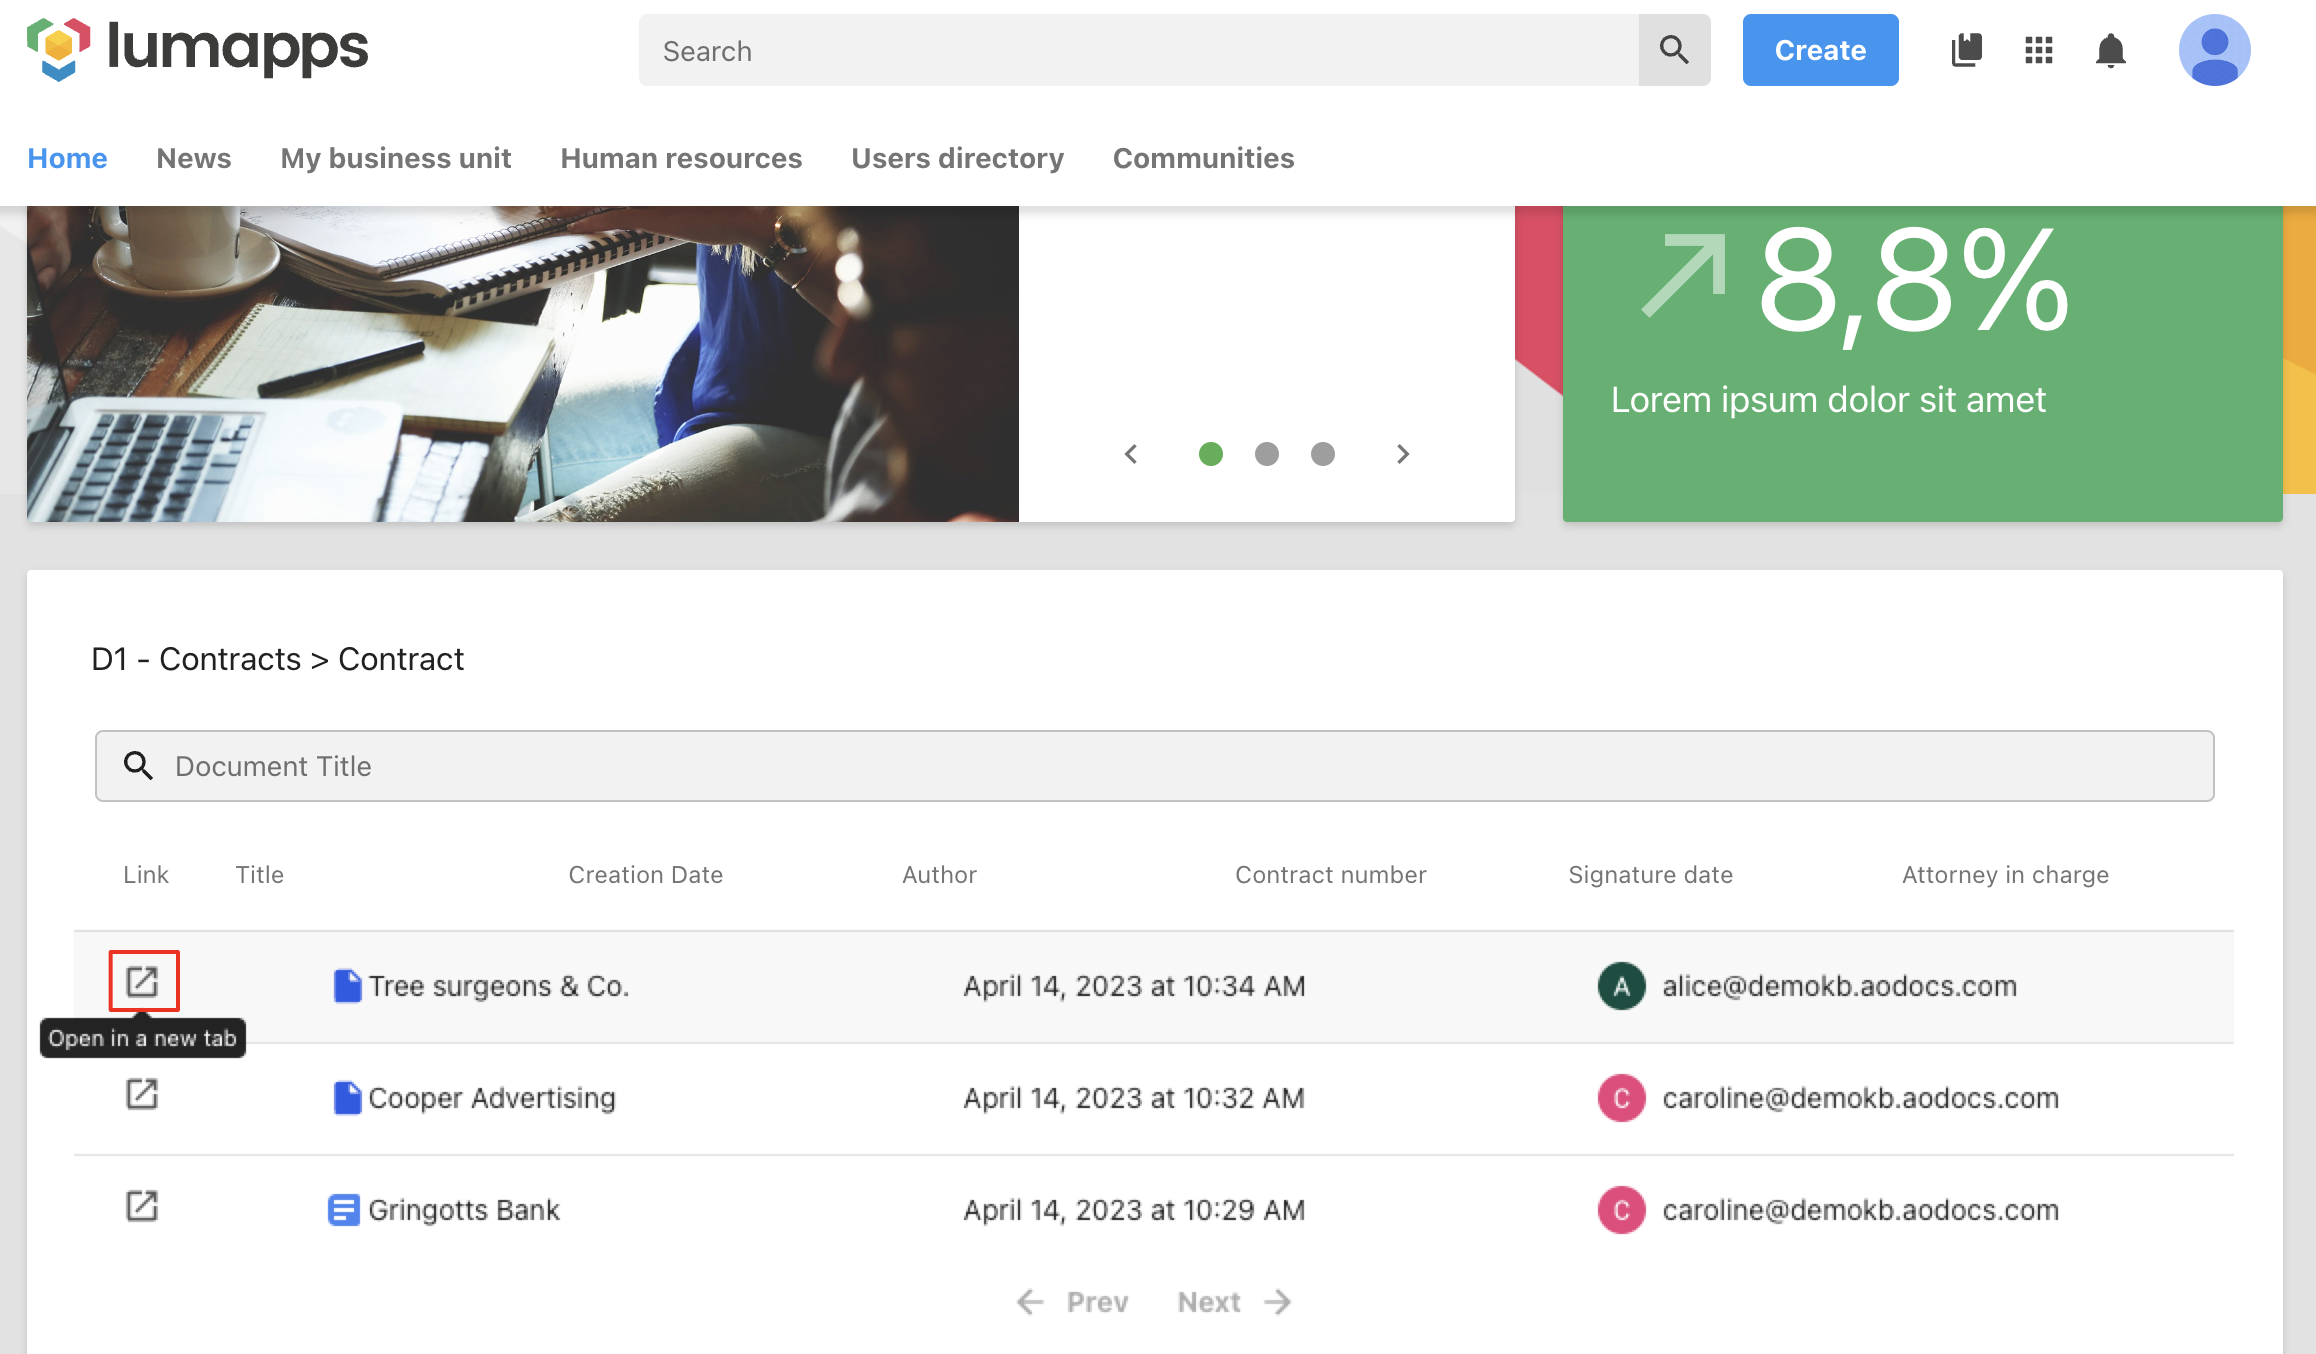Open the News navigation tab
This screenshot has height=1354, width=2316.
tap(193, 158)
